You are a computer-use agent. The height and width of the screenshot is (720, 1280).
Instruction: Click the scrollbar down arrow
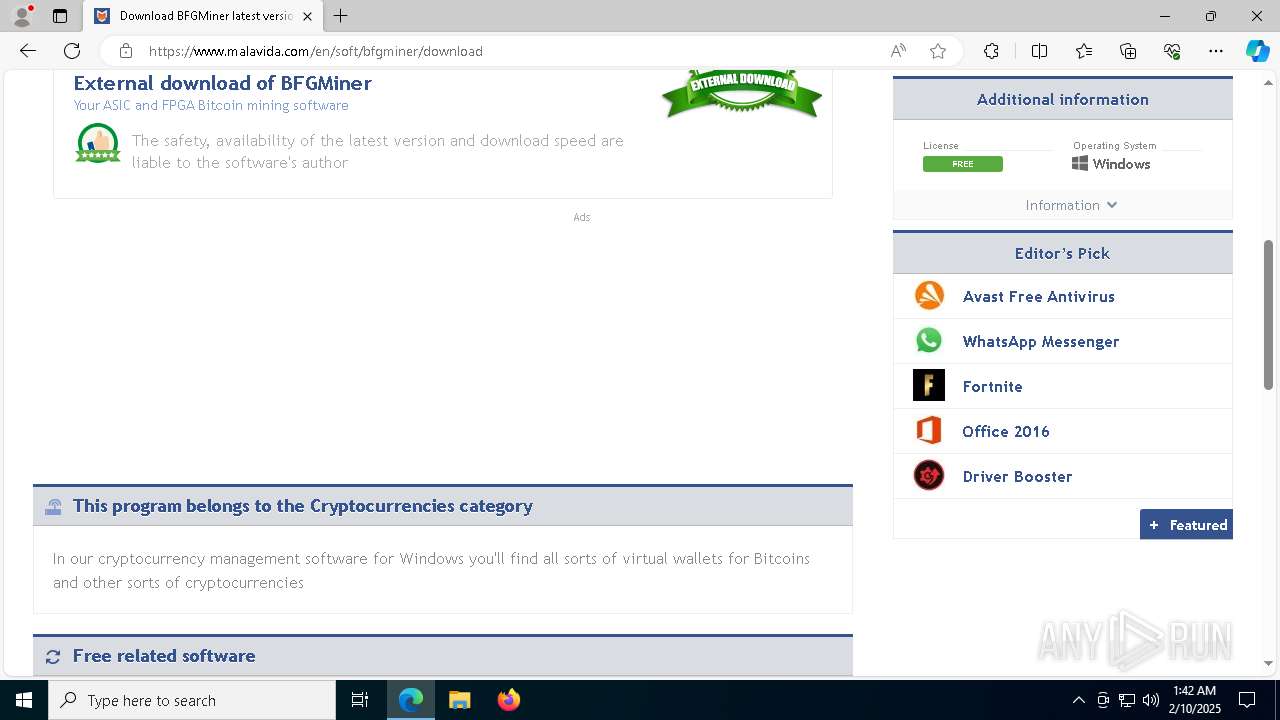(x=1268, y=663)
